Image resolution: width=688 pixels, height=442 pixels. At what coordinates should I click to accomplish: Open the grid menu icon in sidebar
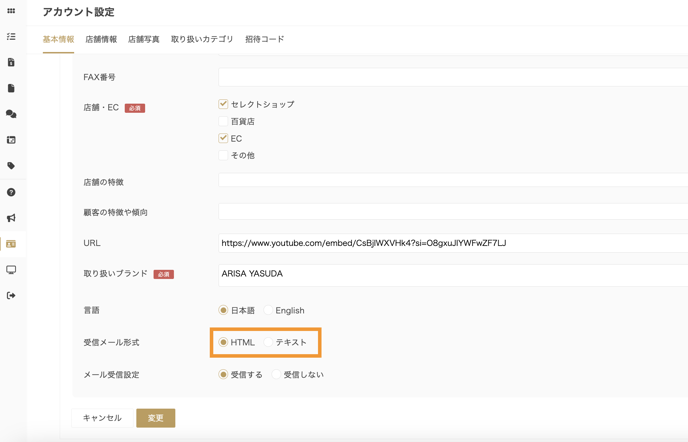11,11
